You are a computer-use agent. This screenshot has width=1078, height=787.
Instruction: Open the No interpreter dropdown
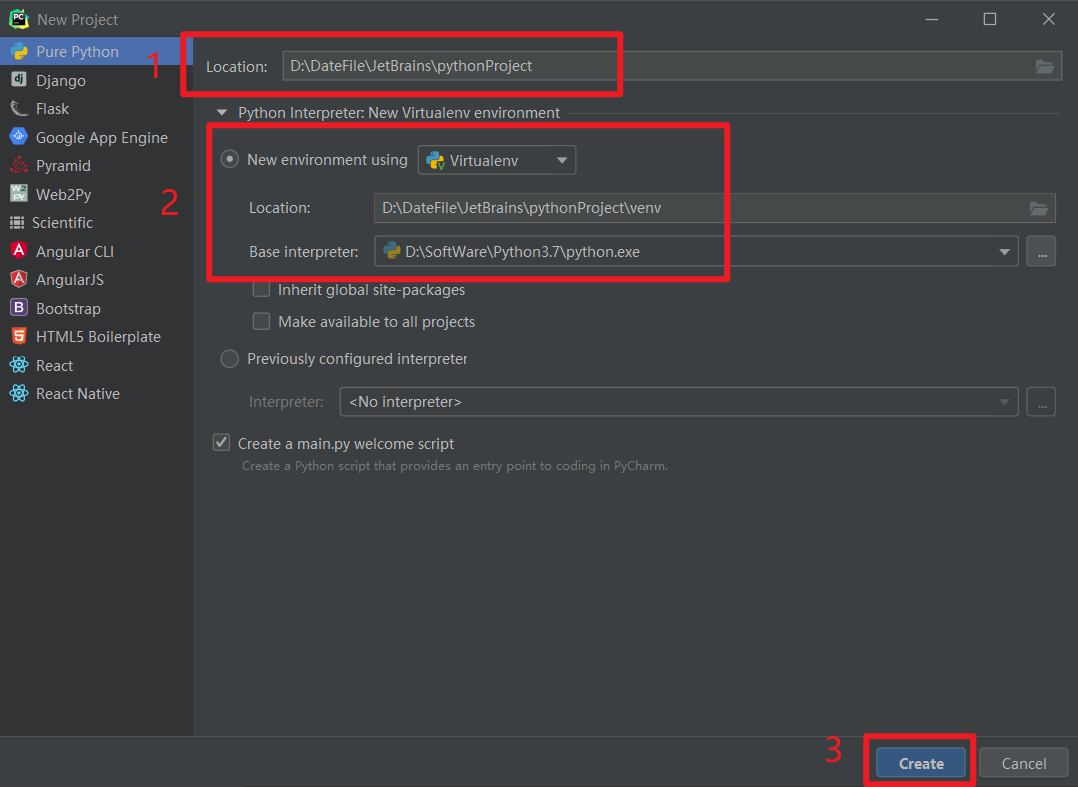coord(679,401)
